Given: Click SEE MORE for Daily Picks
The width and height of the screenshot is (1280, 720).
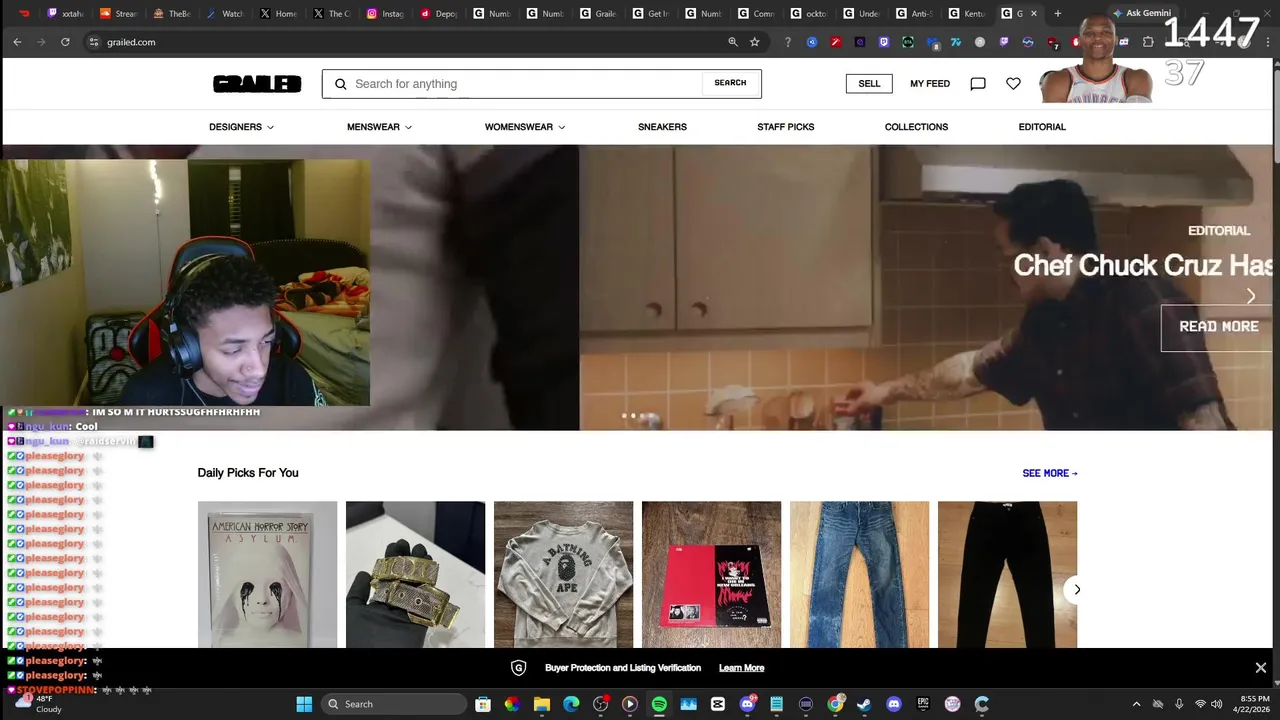Looking at the screenshot, I should tap(1049, 473).
